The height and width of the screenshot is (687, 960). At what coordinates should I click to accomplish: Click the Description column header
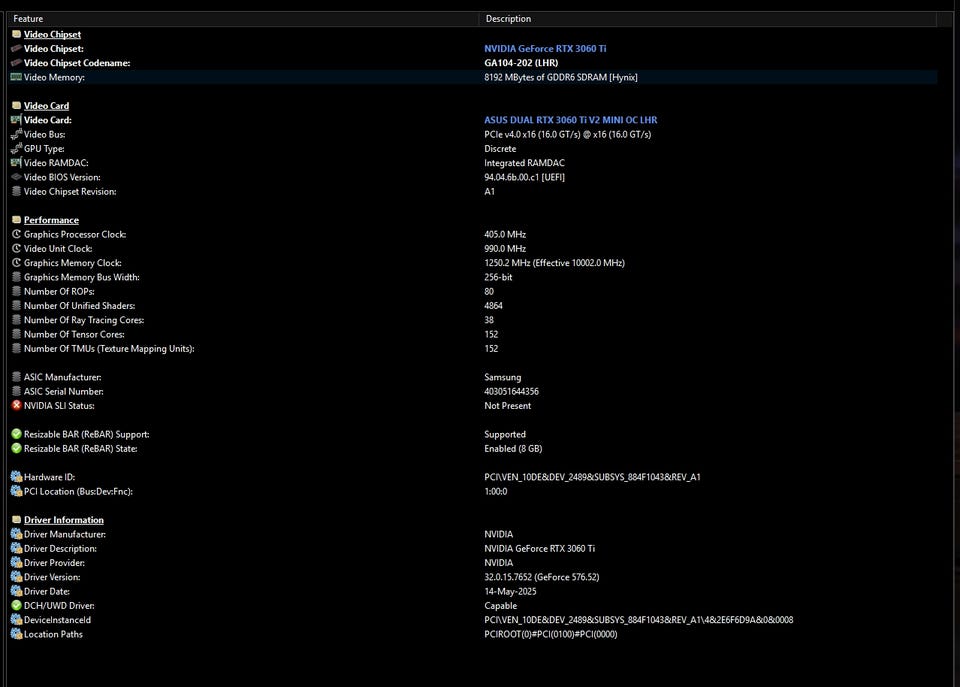click(708, 18)
